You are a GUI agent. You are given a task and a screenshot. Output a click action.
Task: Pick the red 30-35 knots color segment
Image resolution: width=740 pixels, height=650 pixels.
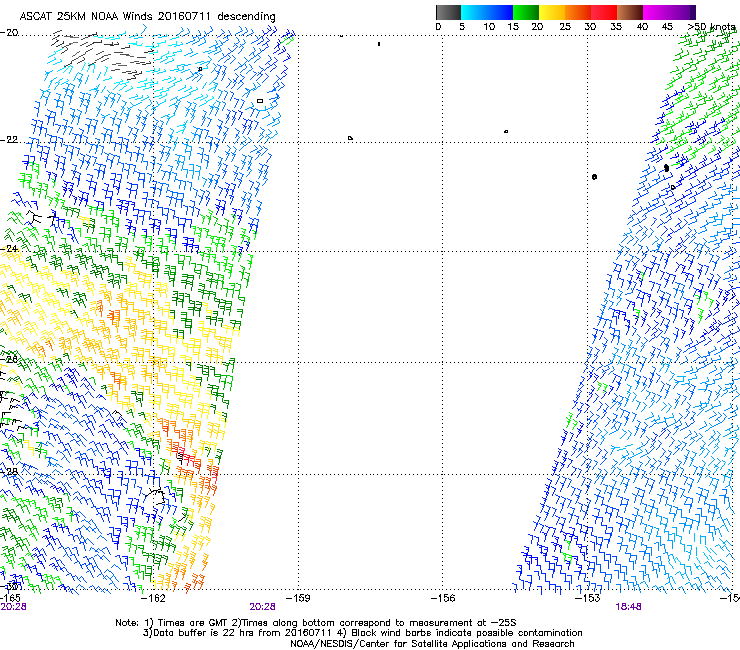click(x=604, y=12)
